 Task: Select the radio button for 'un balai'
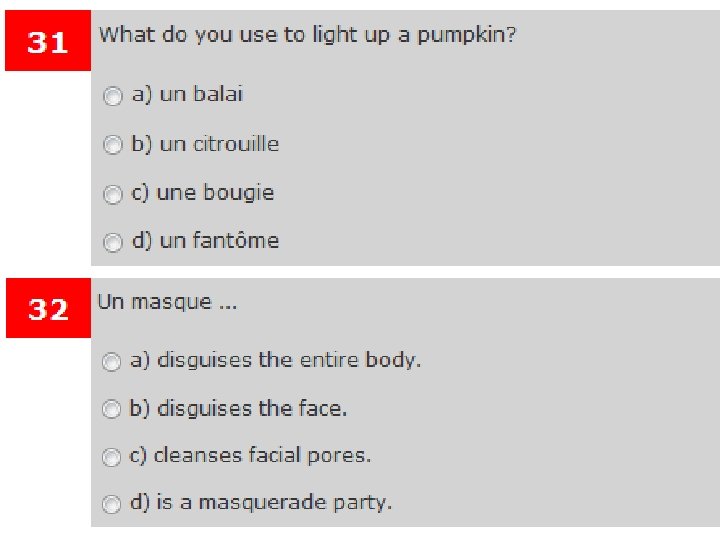(x=112, y=97)
